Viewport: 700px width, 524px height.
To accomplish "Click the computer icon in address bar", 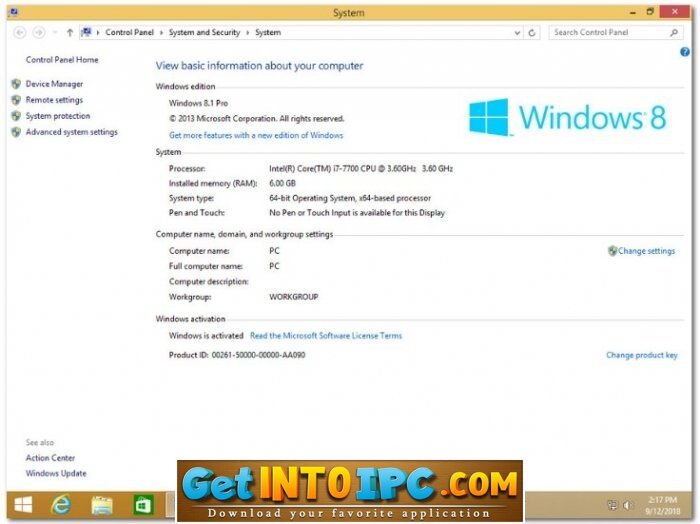I will (x=87, y=32).
